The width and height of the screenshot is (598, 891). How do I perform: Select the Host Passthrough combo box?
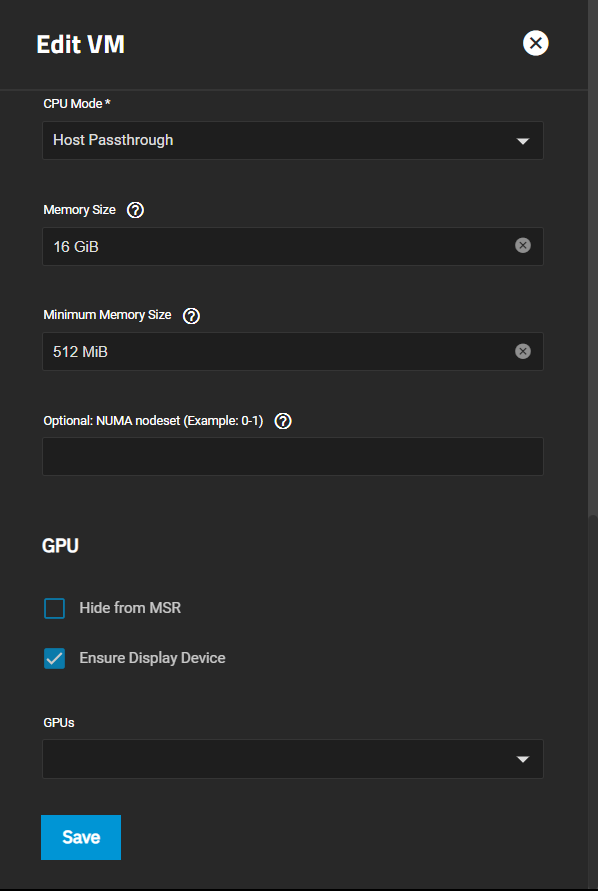click(293, 140)
